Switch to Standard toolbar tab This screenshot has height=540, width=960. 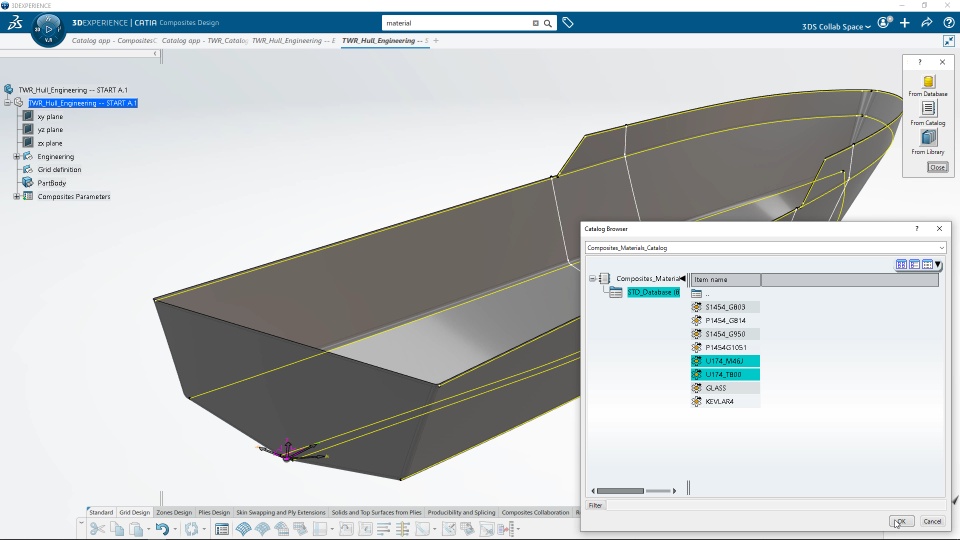pyautogui.click(x=101, y=512)
